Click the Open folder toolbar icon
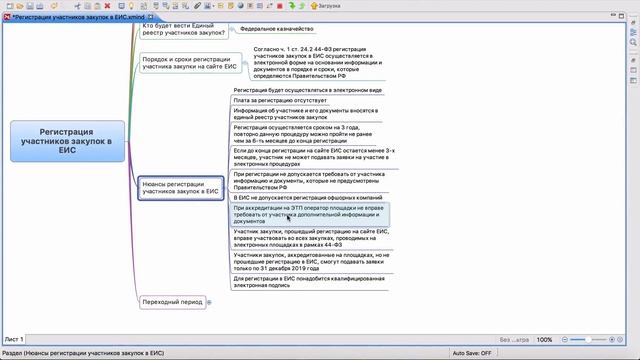 [x=20, y=6]
